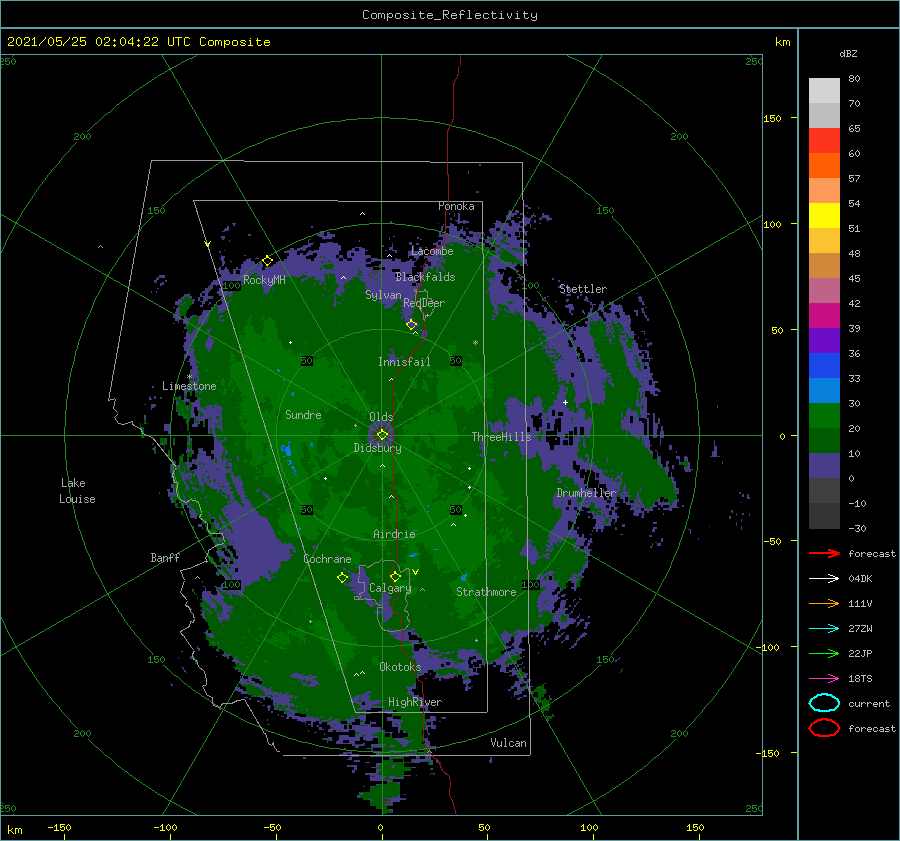This screenshot has height=841, width=900.
Task: Click the orange 111V arrow symbol
Action: (x=824, y=603)
